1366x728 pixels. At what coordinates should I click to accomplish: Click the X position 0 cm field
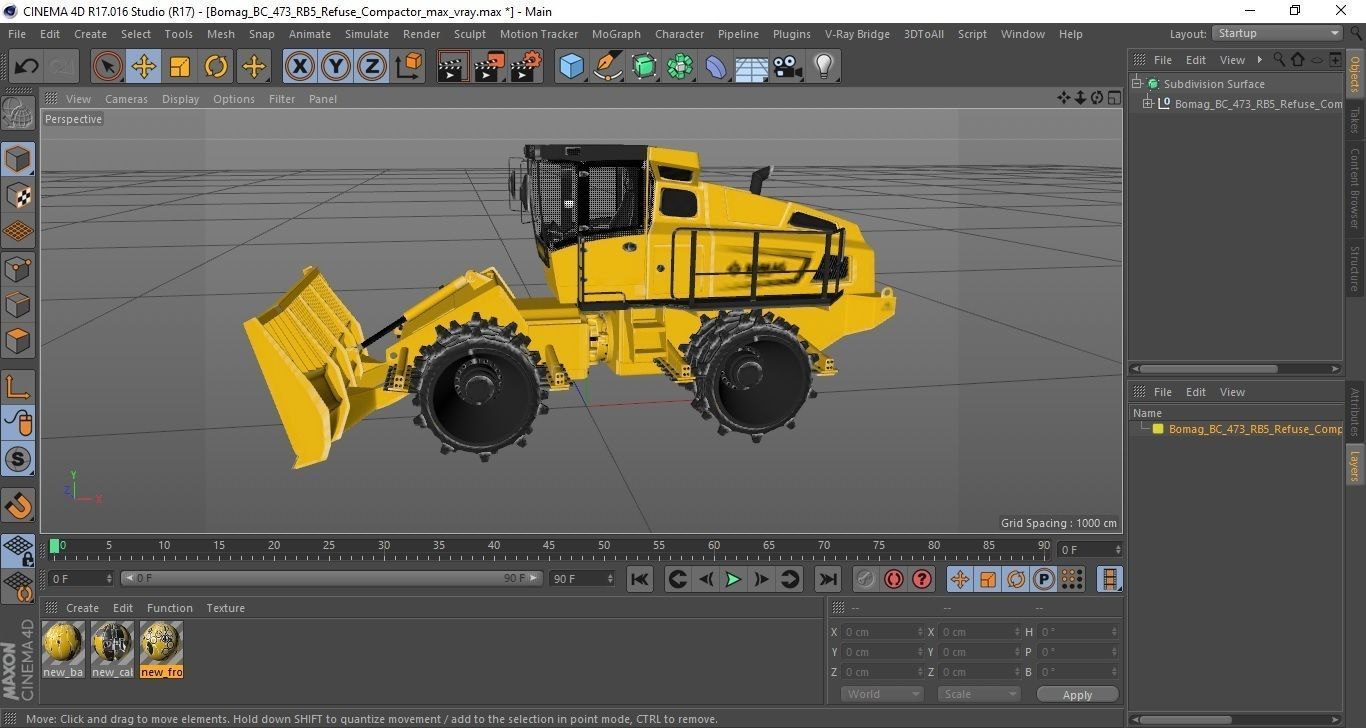pyautogui.click(x=881, y=632)
